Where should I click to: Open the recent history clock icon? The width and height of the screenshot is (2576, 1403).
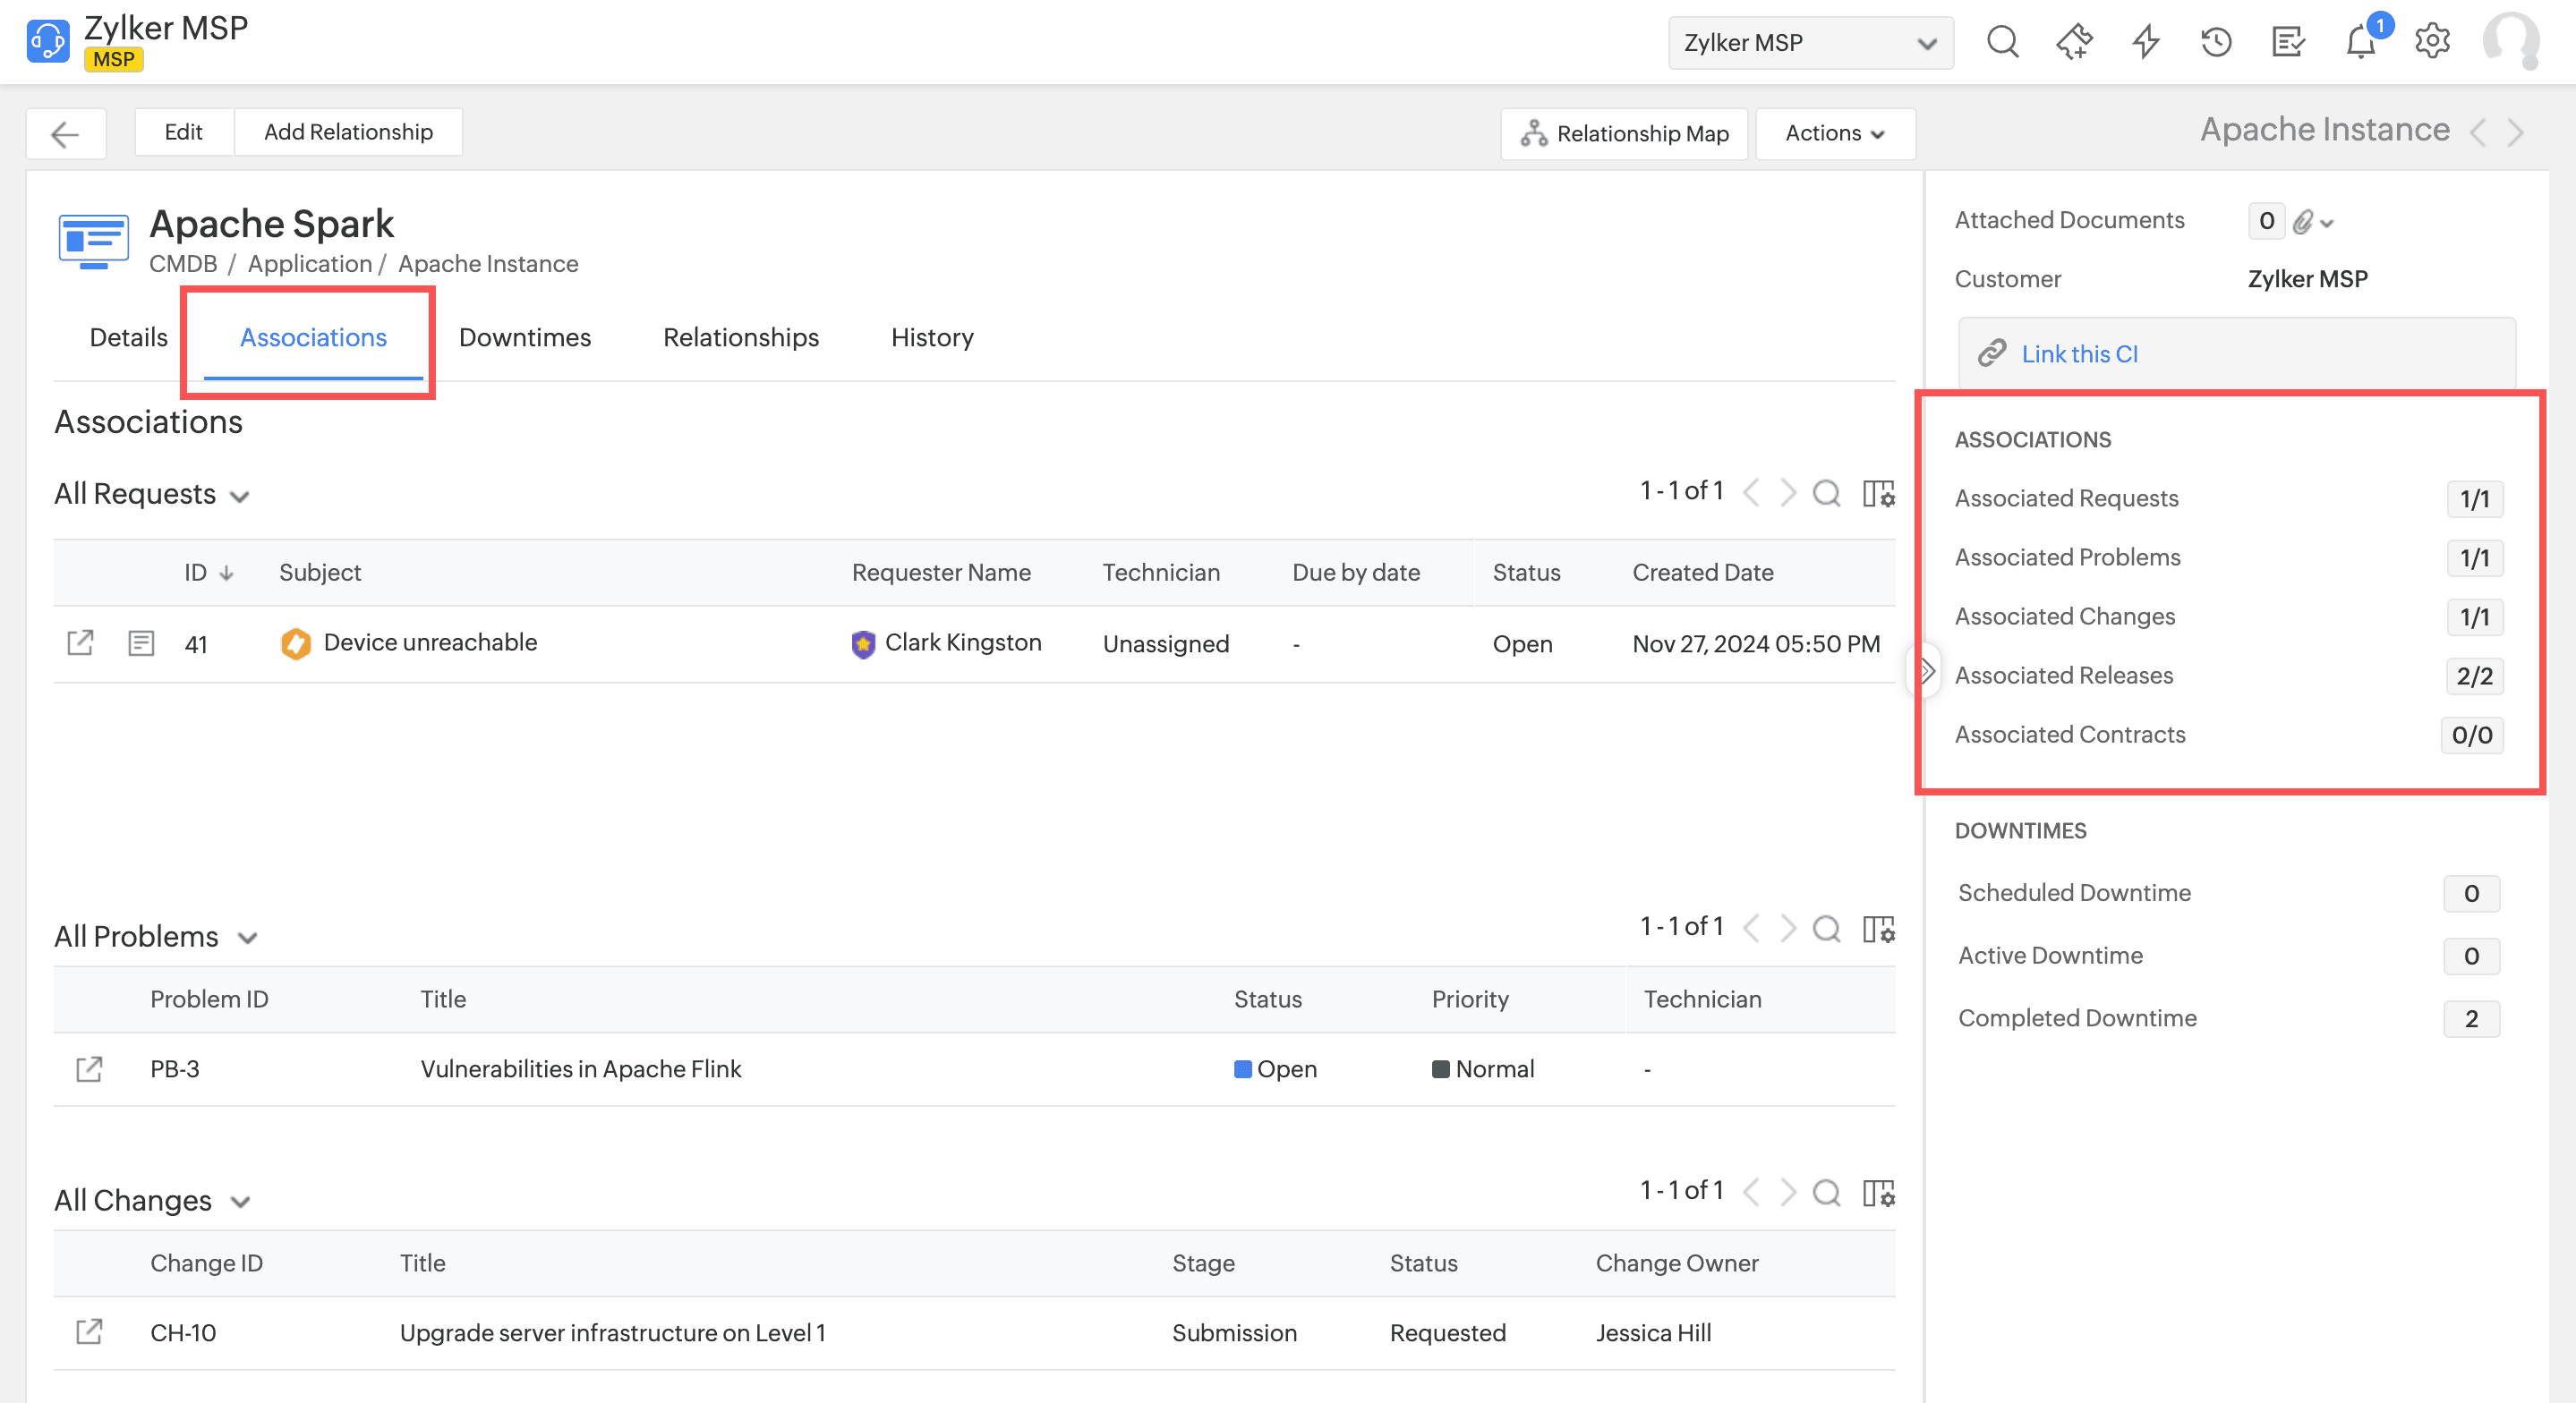(2216, 42)
